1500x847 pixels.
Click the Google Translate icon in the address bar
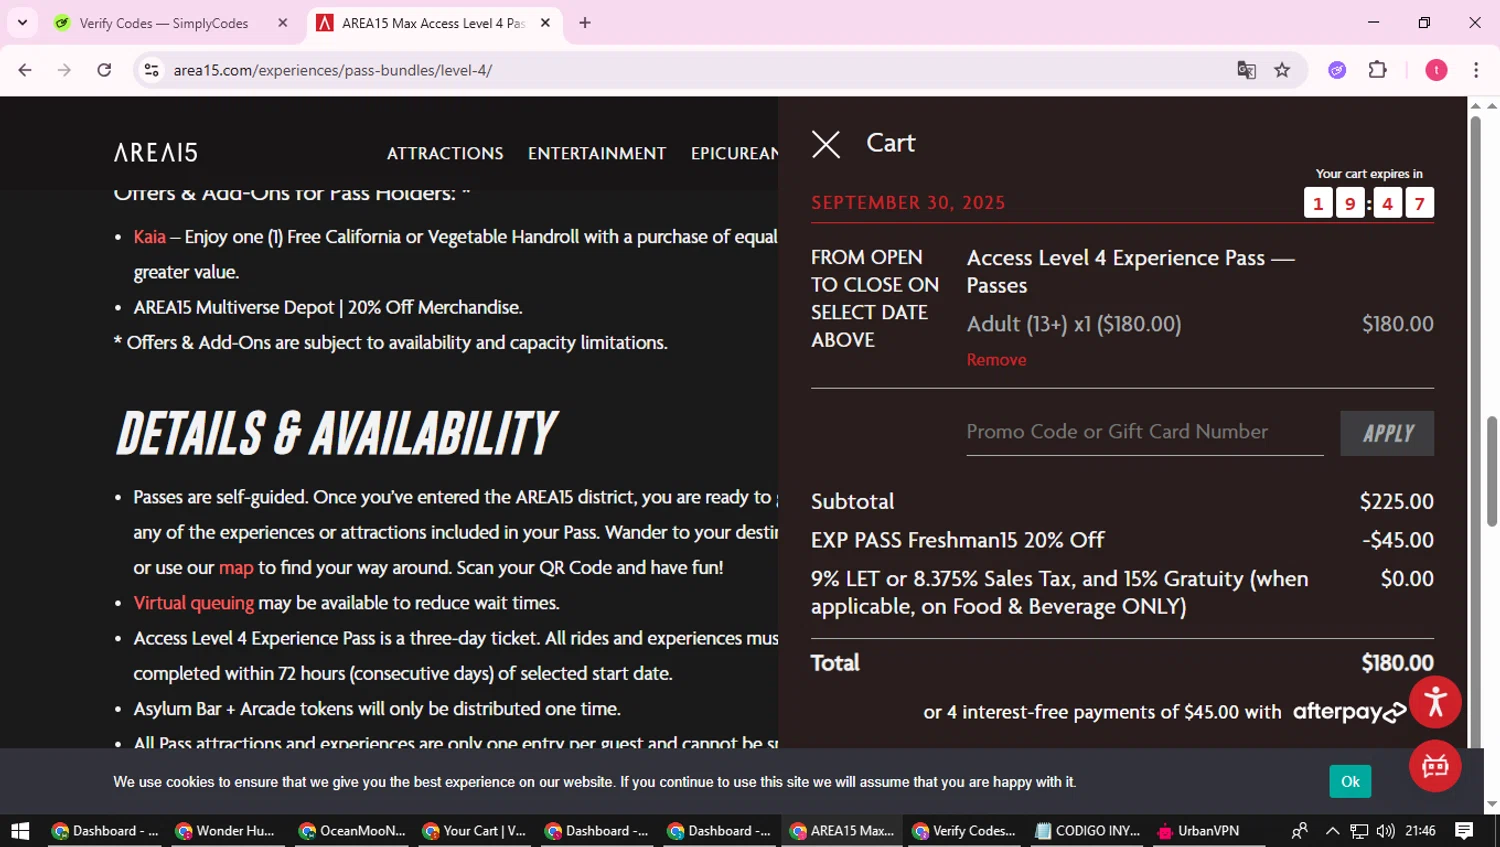coord(1246,70)
